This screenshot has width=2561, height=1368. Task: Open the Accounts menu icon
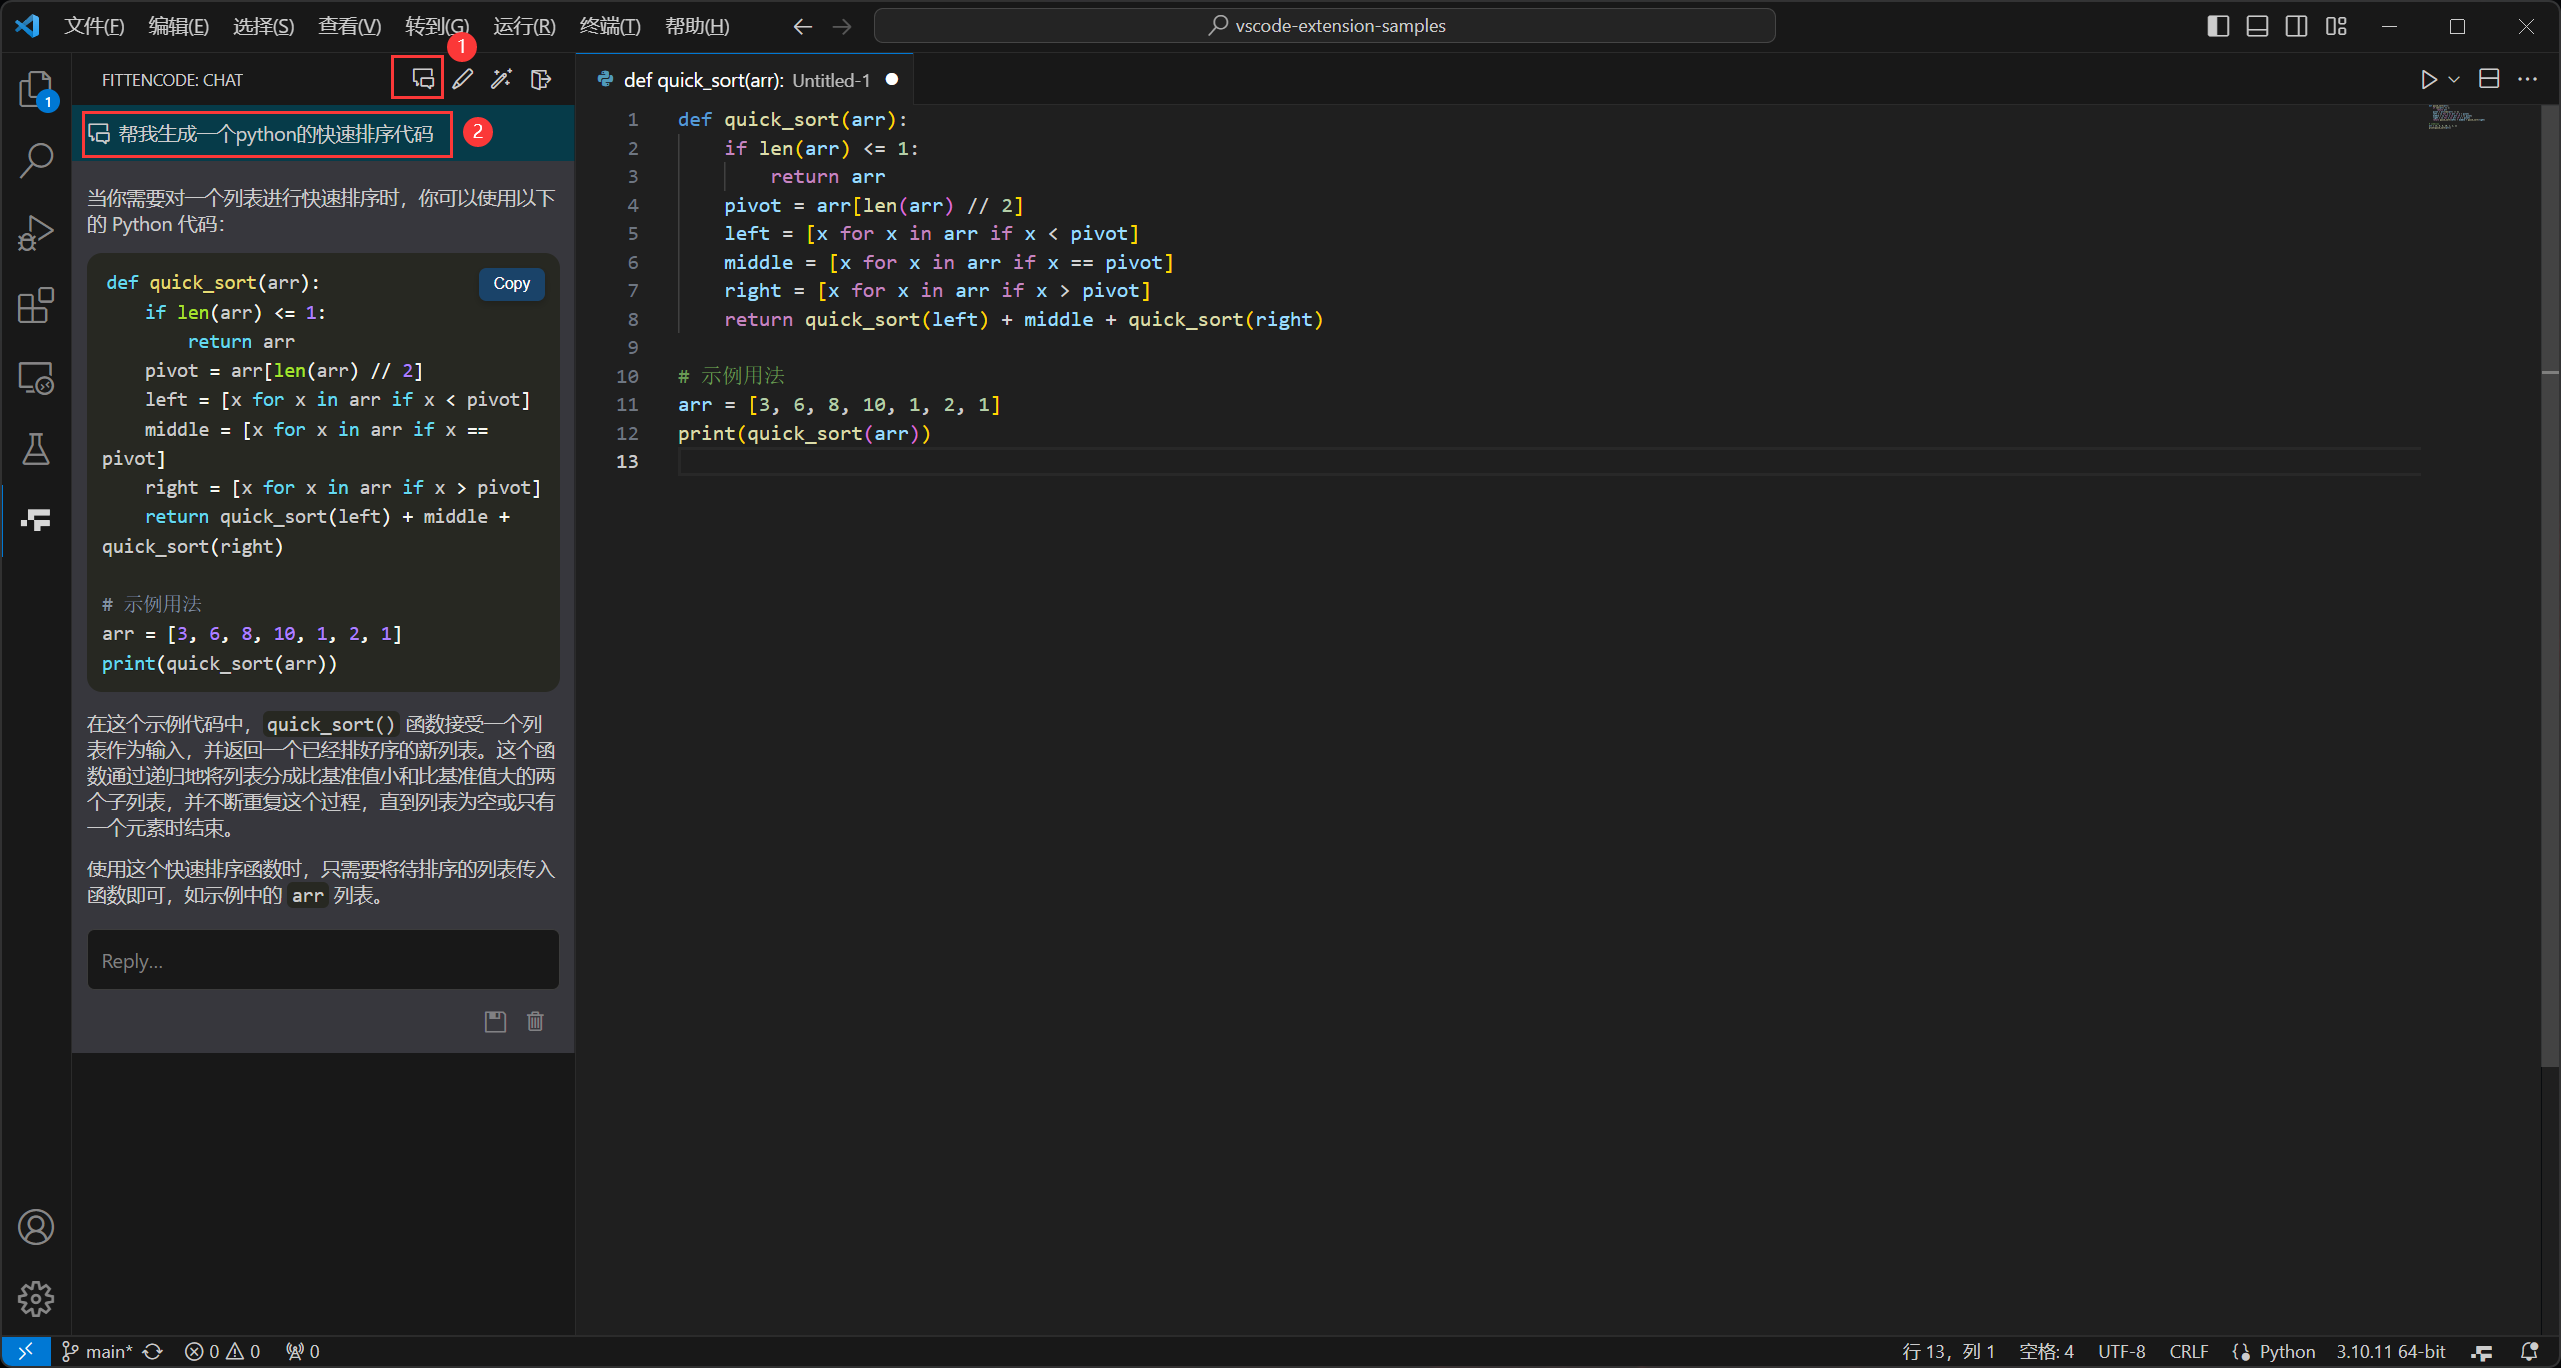pyautogui.click(x=36, y=1227)
